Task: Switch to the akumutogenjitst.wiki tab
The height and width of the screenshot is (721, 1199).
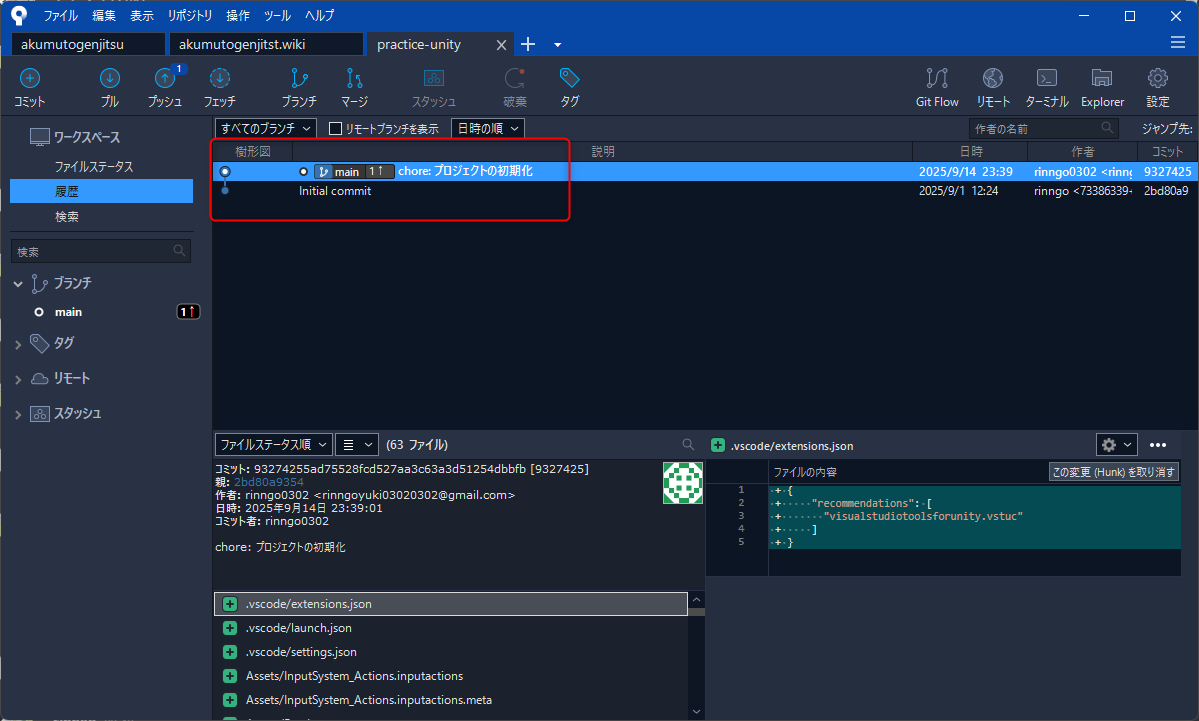Action: click(x=265, y=44)
